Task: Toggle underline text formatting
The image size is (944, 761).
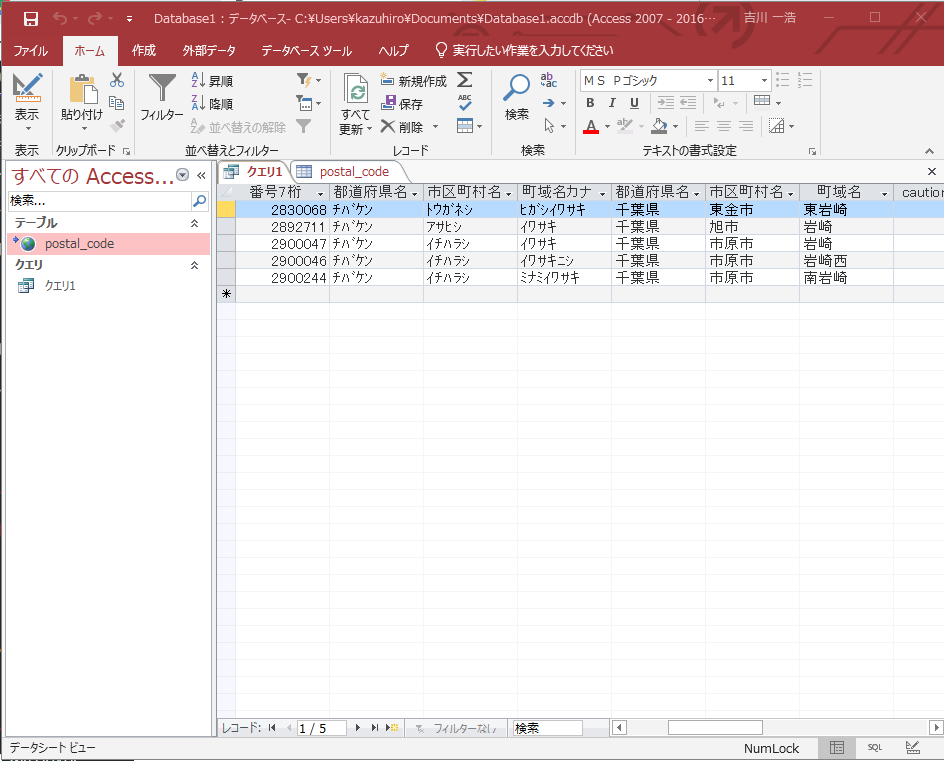Action: pos(630,103)
